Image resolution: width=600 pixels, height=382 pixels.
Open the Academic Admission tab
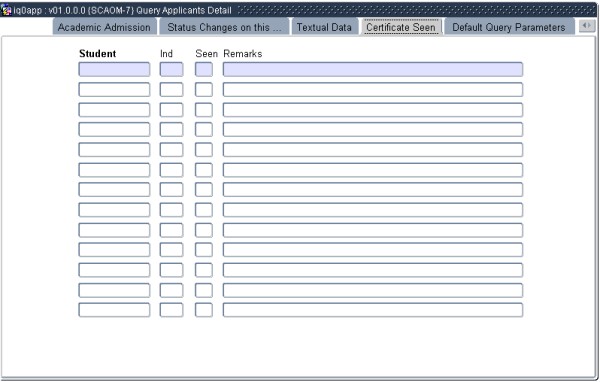click(104, 27)
